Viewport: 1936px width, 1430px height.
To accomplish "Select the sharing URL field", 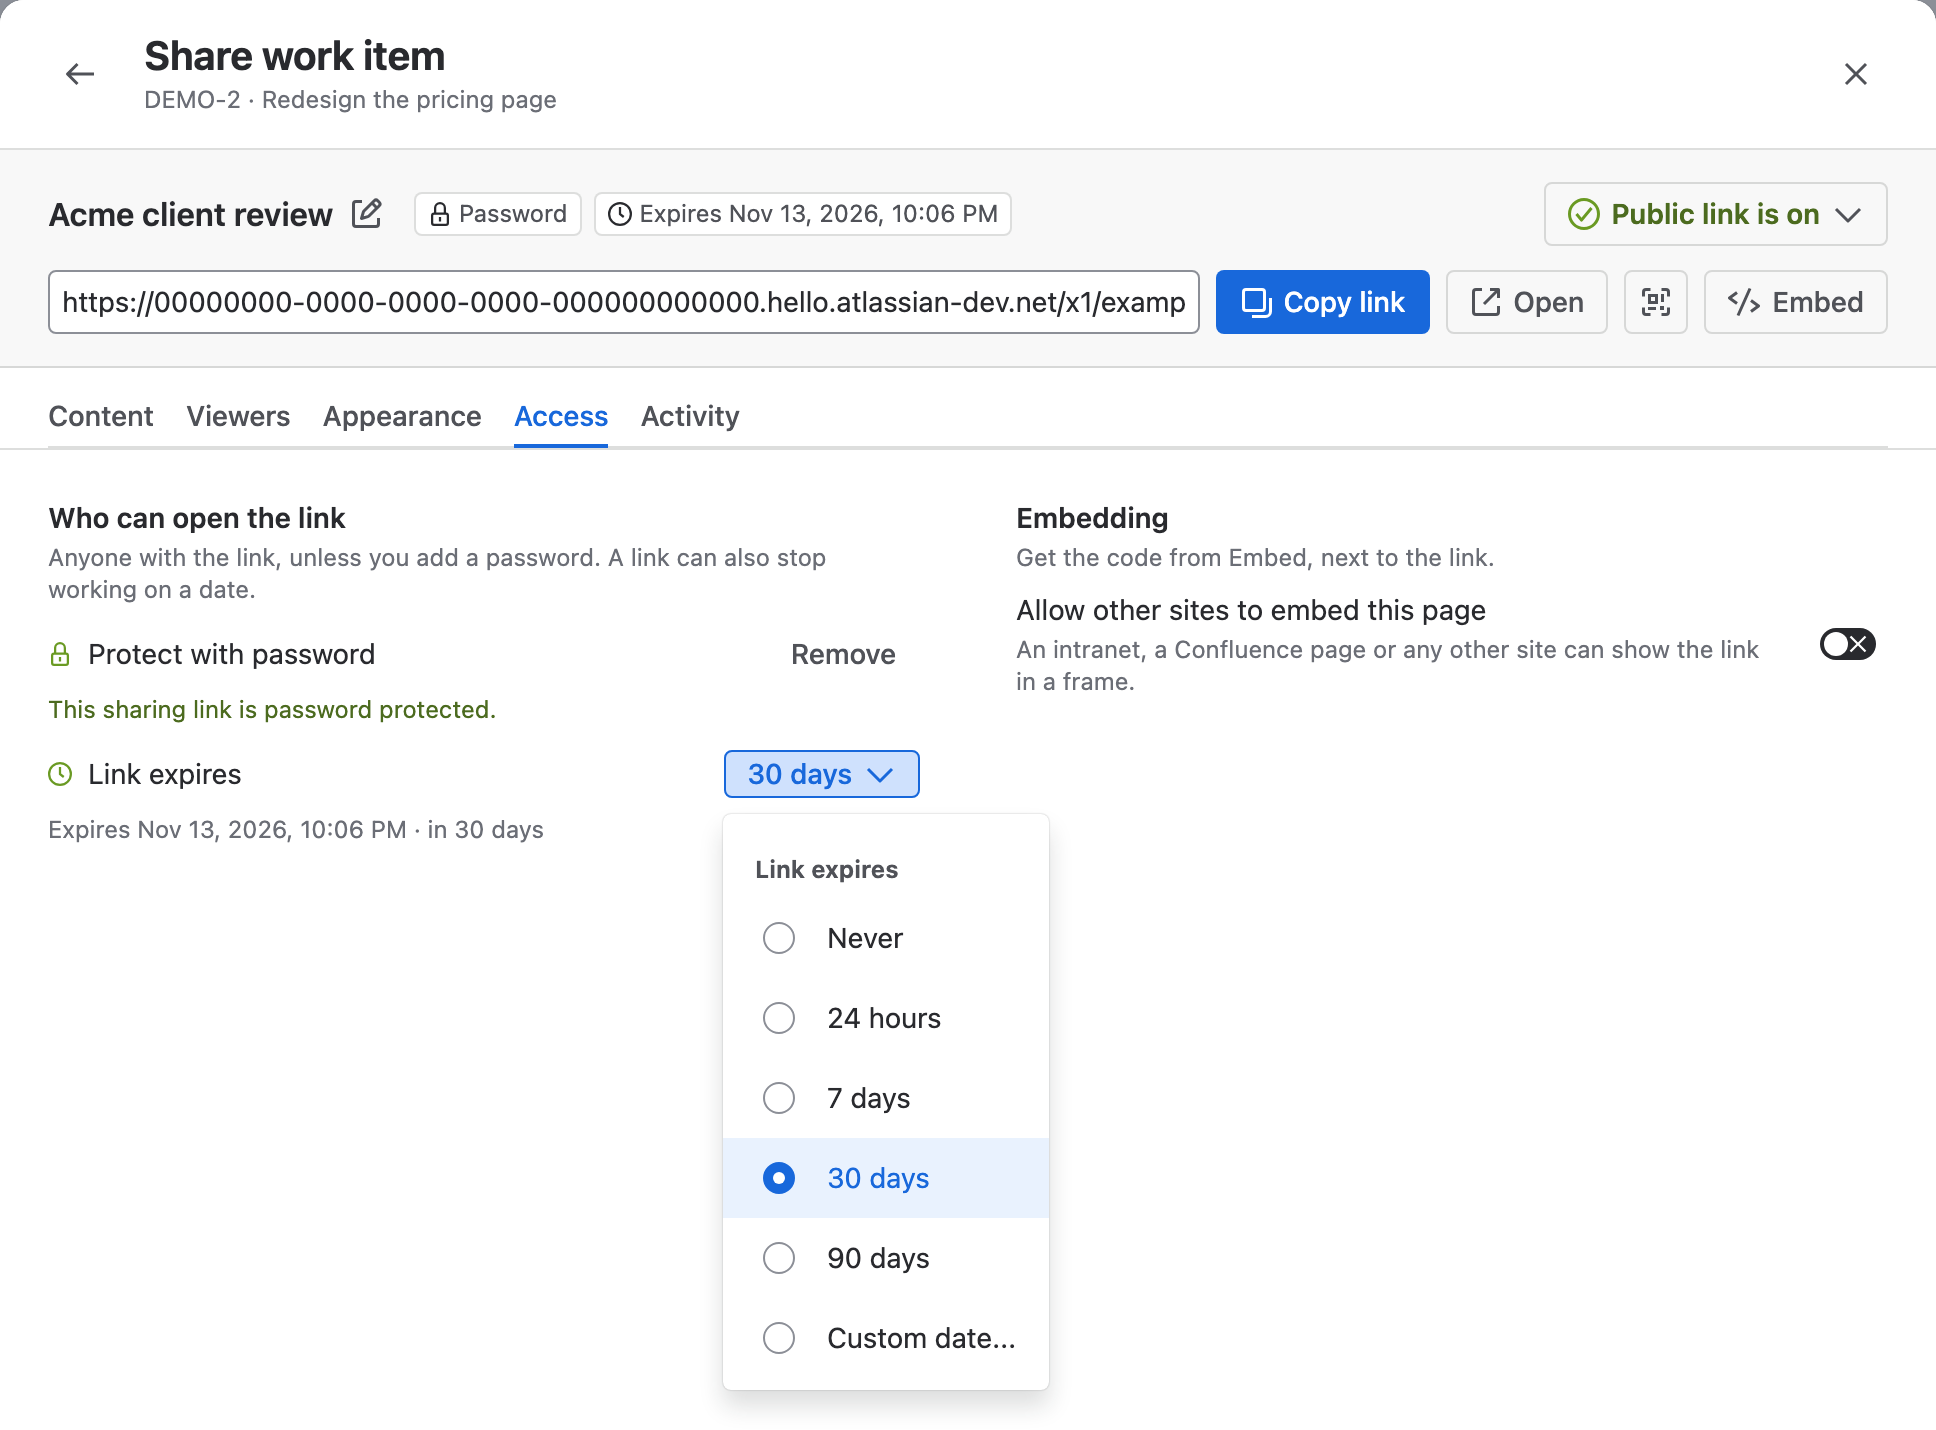I will 624,302.
